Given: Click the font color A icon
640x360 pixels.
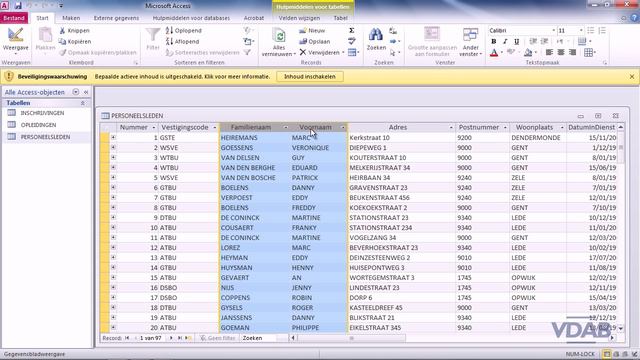Looking at the screenshot, I should (x=494, y=53).
